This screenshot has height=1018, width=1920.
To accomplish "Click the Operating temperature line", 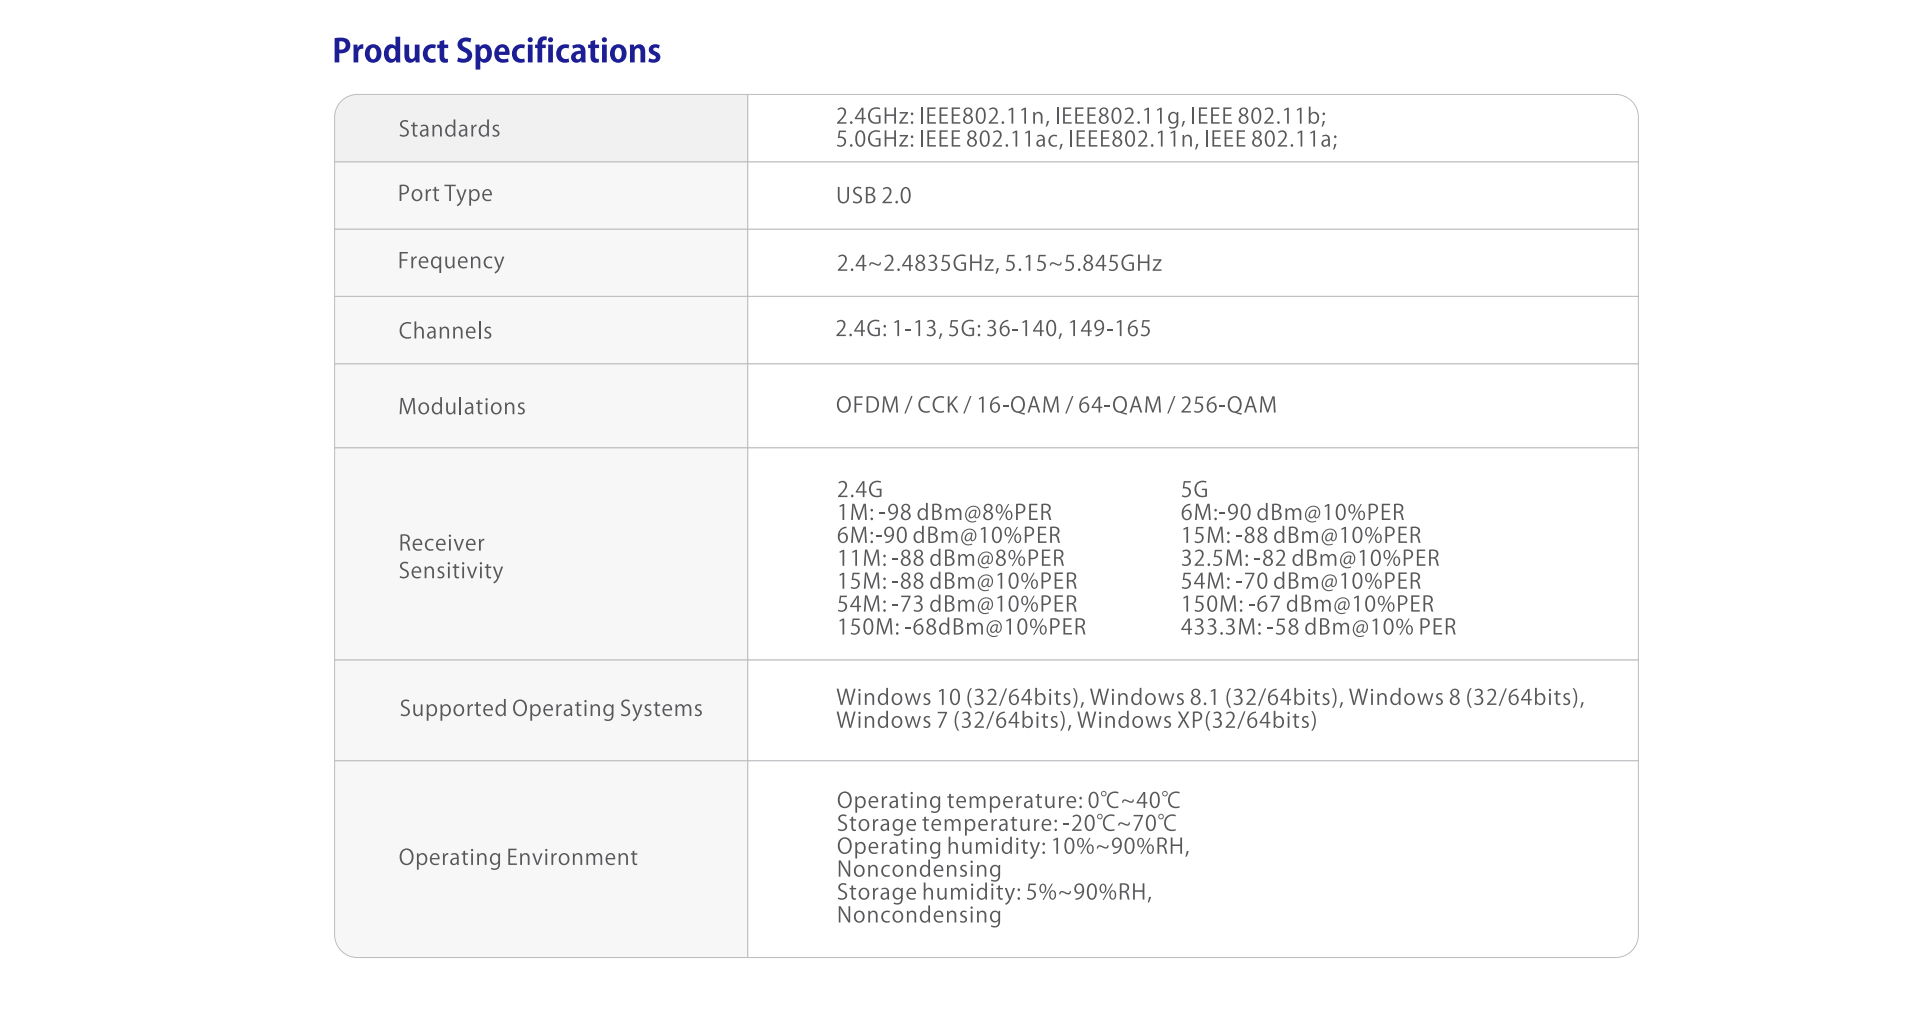I will pyautogui.click(x=1008, y=801).
